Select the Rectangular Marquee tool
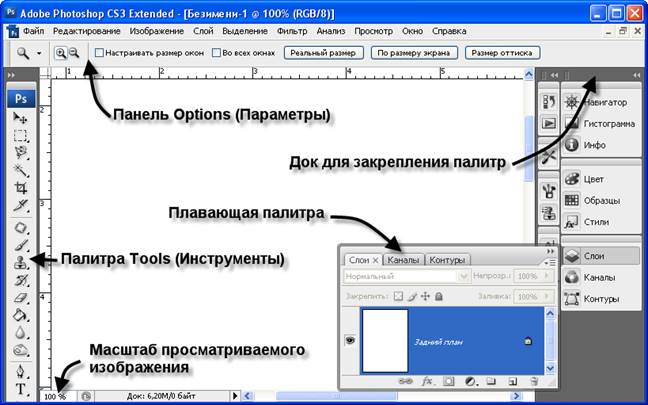The width and height of the screenshot is (648, 405). click(20, 136)
